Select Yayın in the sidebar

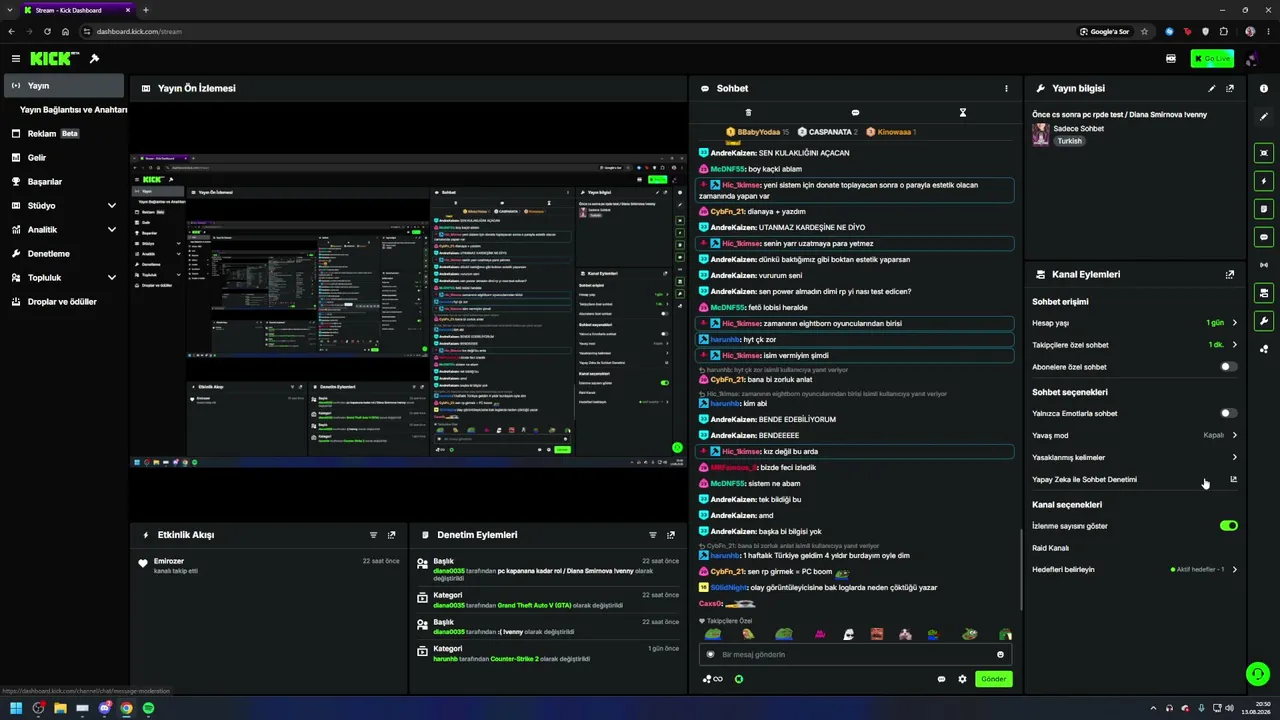[64, 86]
